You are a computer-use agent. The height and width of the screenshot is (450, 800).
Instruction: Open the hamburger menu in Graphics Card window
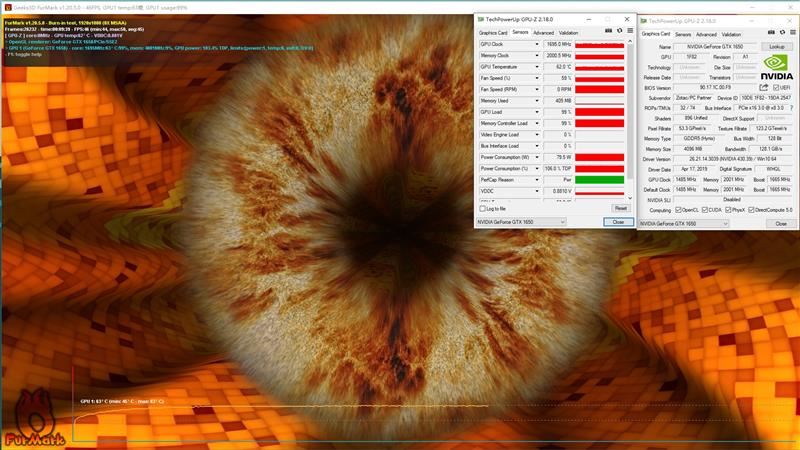[793, 33]
